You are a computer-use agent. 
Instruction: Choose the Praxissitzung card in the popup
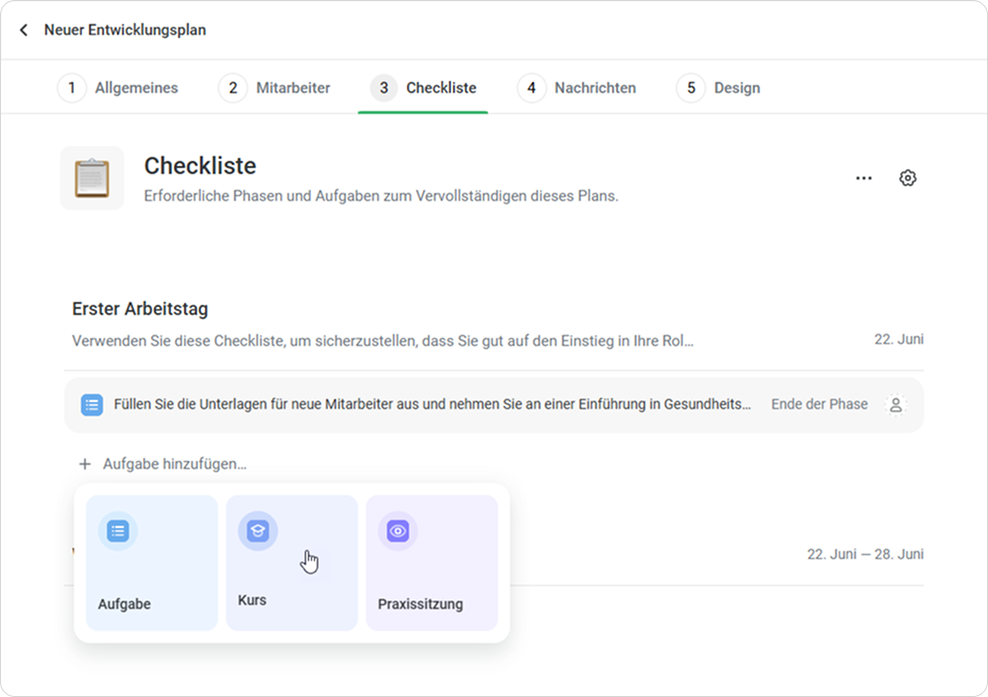pyautogui.click(x=432, y=563)
